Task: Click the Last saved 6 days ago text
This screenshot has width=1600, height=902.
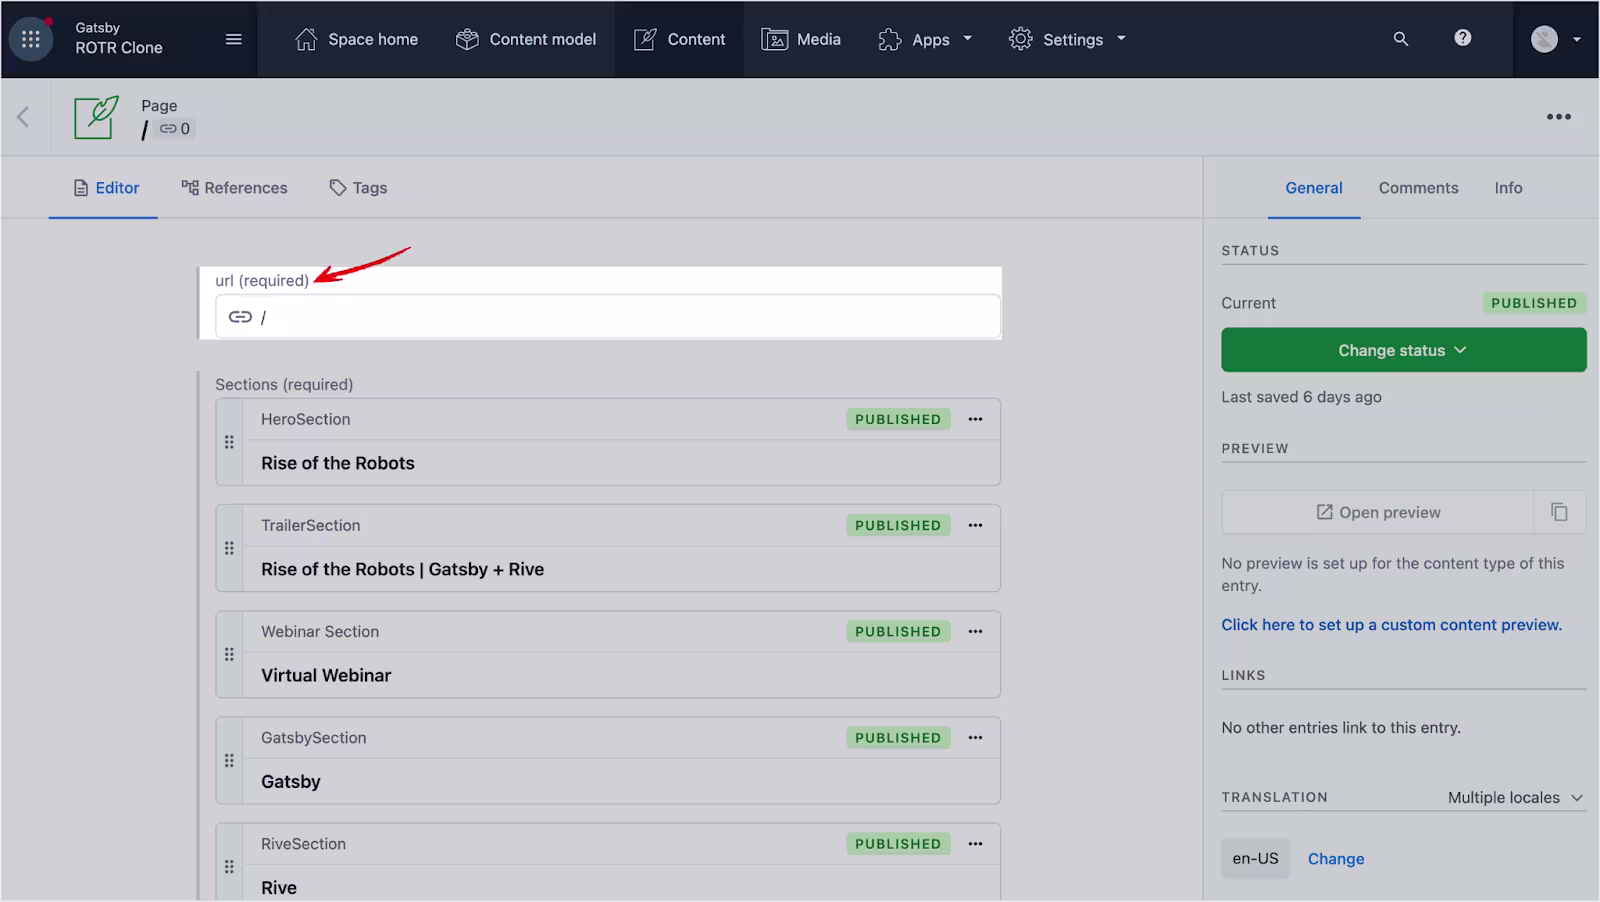Action: (x=1301, y=397)
